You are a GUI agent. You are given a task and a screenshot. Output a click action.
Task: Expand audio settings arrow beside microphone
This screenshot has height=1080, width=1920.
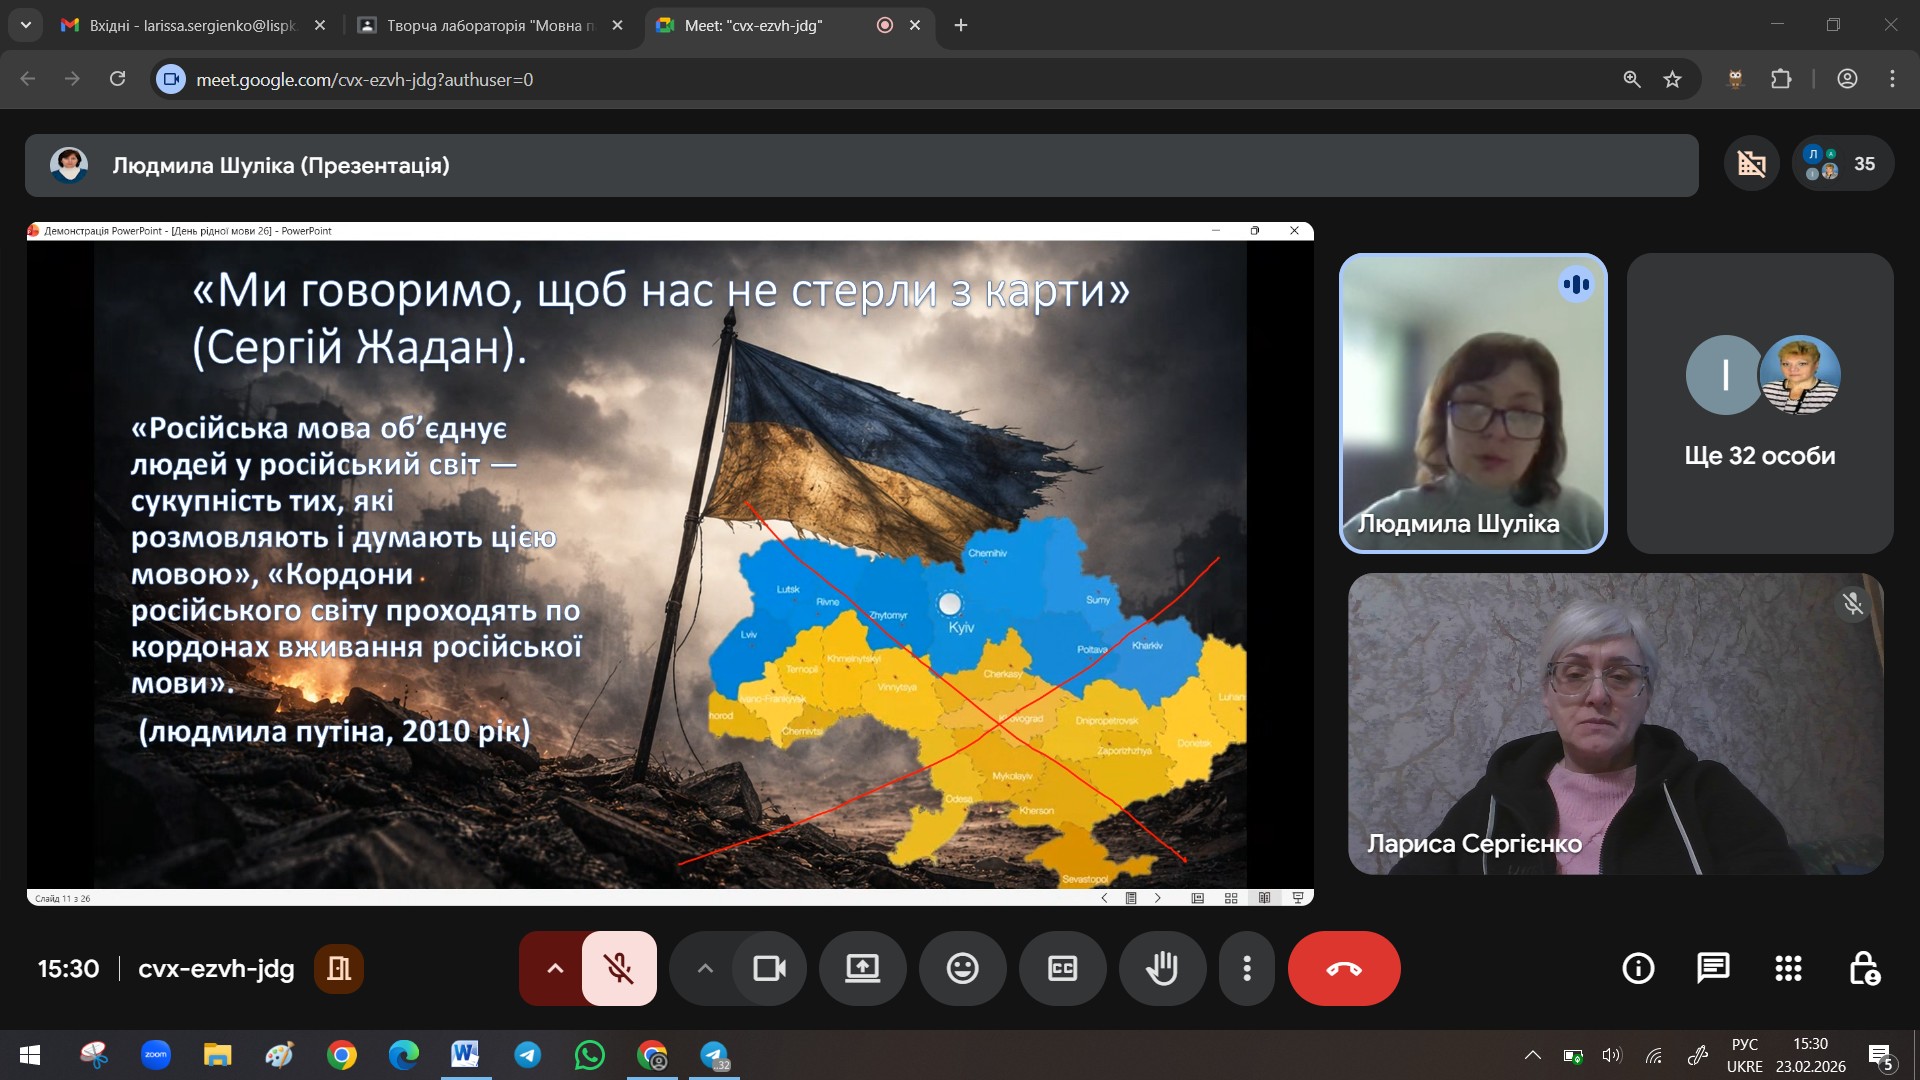click(555, 968)
